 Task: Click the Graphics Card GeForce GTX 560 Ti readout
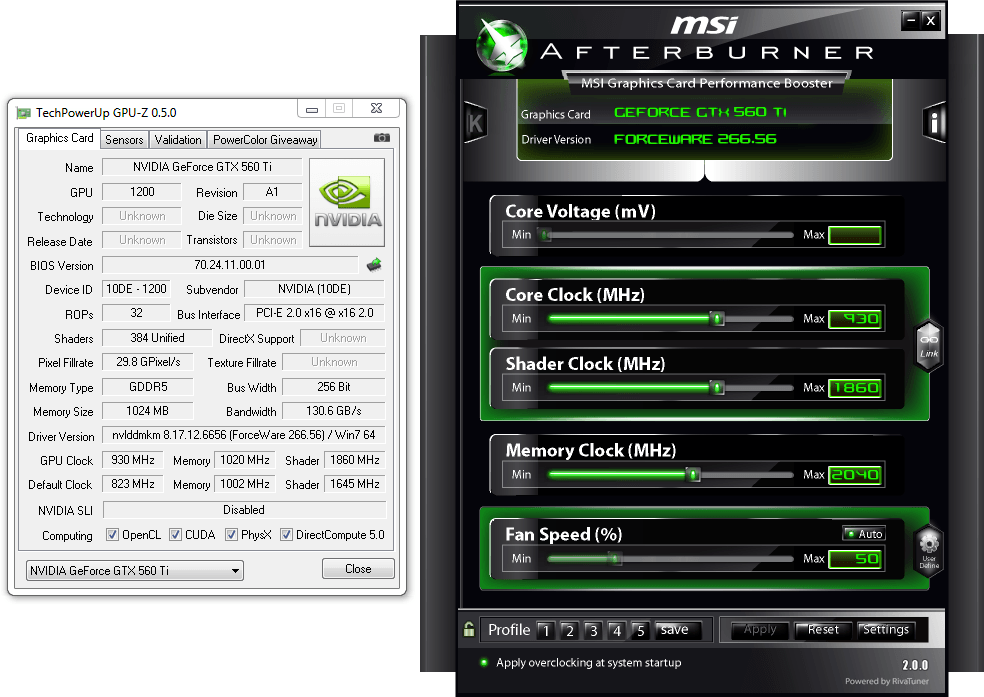click(700, 112)
